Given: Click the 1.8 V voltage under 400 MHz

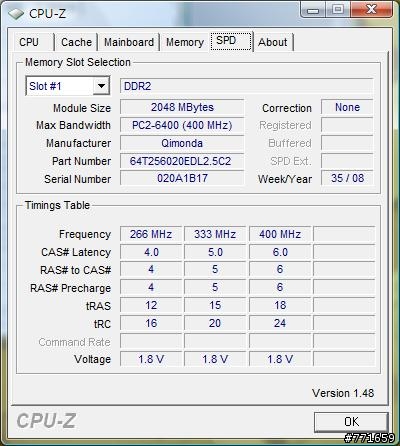Looking at the screenshot, I should coord(280,359).
